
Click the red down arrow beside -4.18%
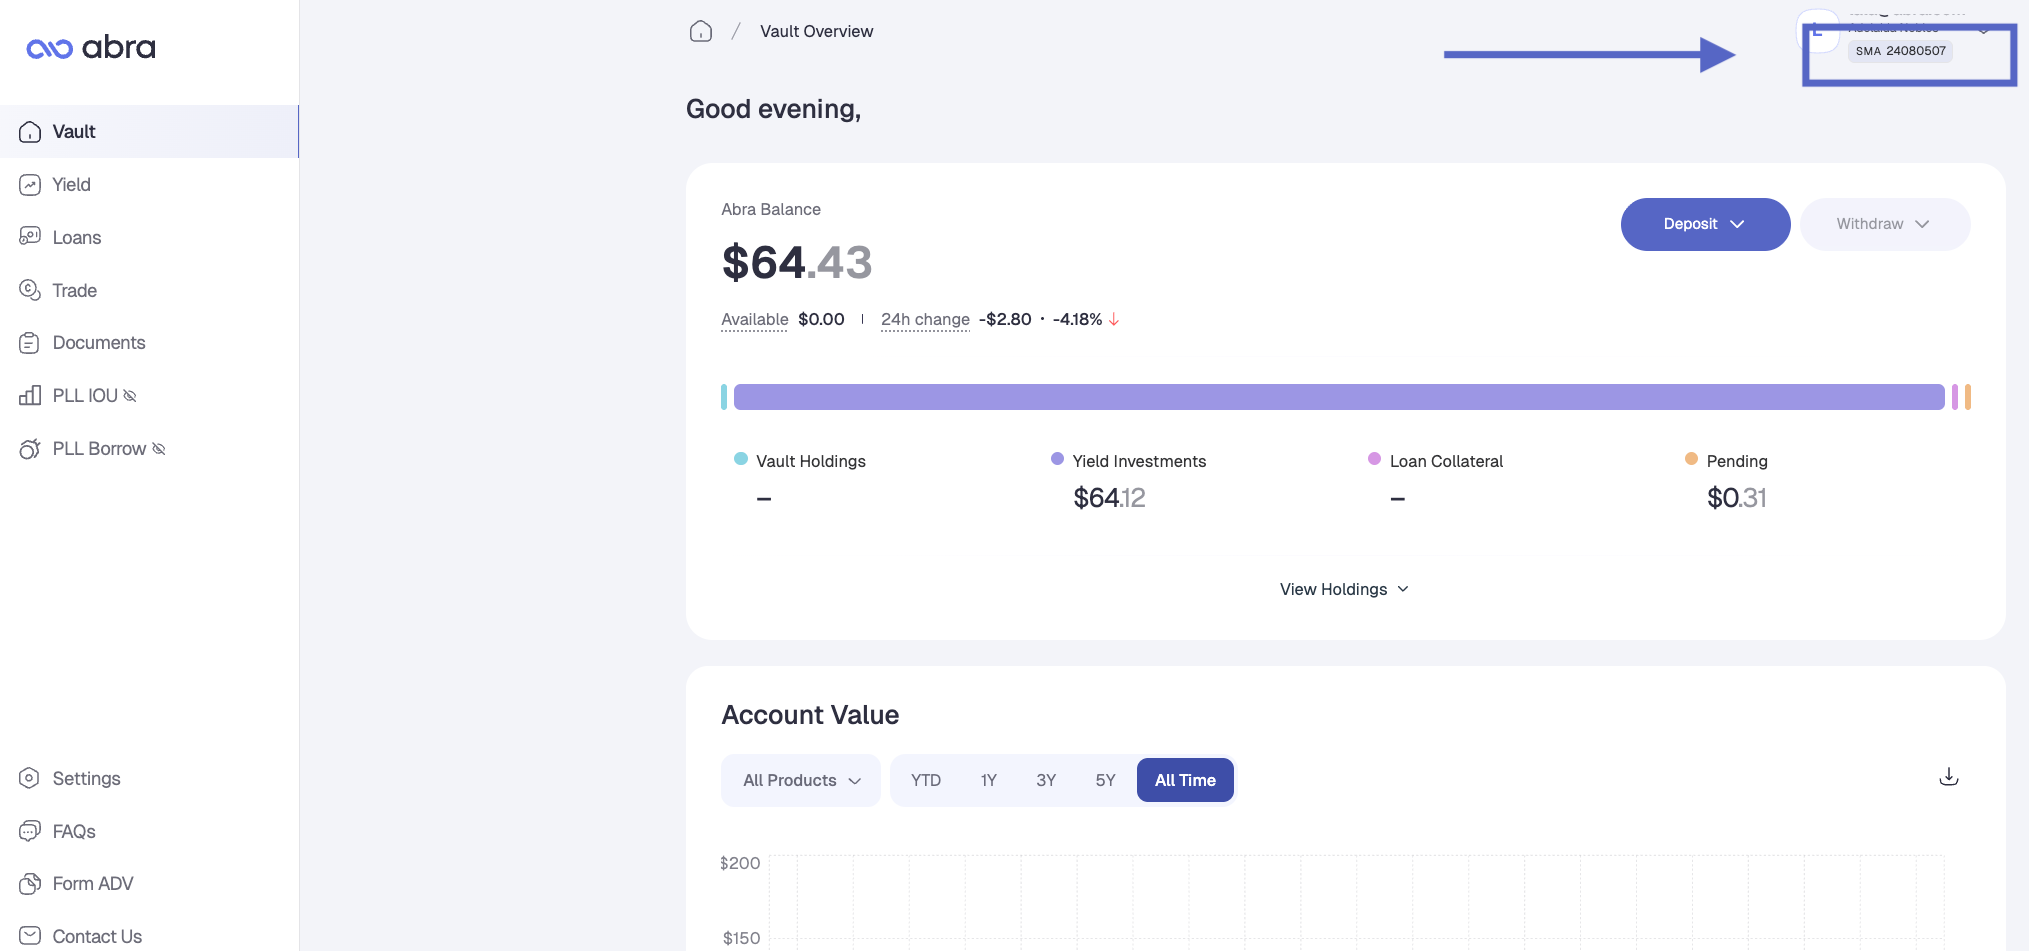(x=1114, y=320)
